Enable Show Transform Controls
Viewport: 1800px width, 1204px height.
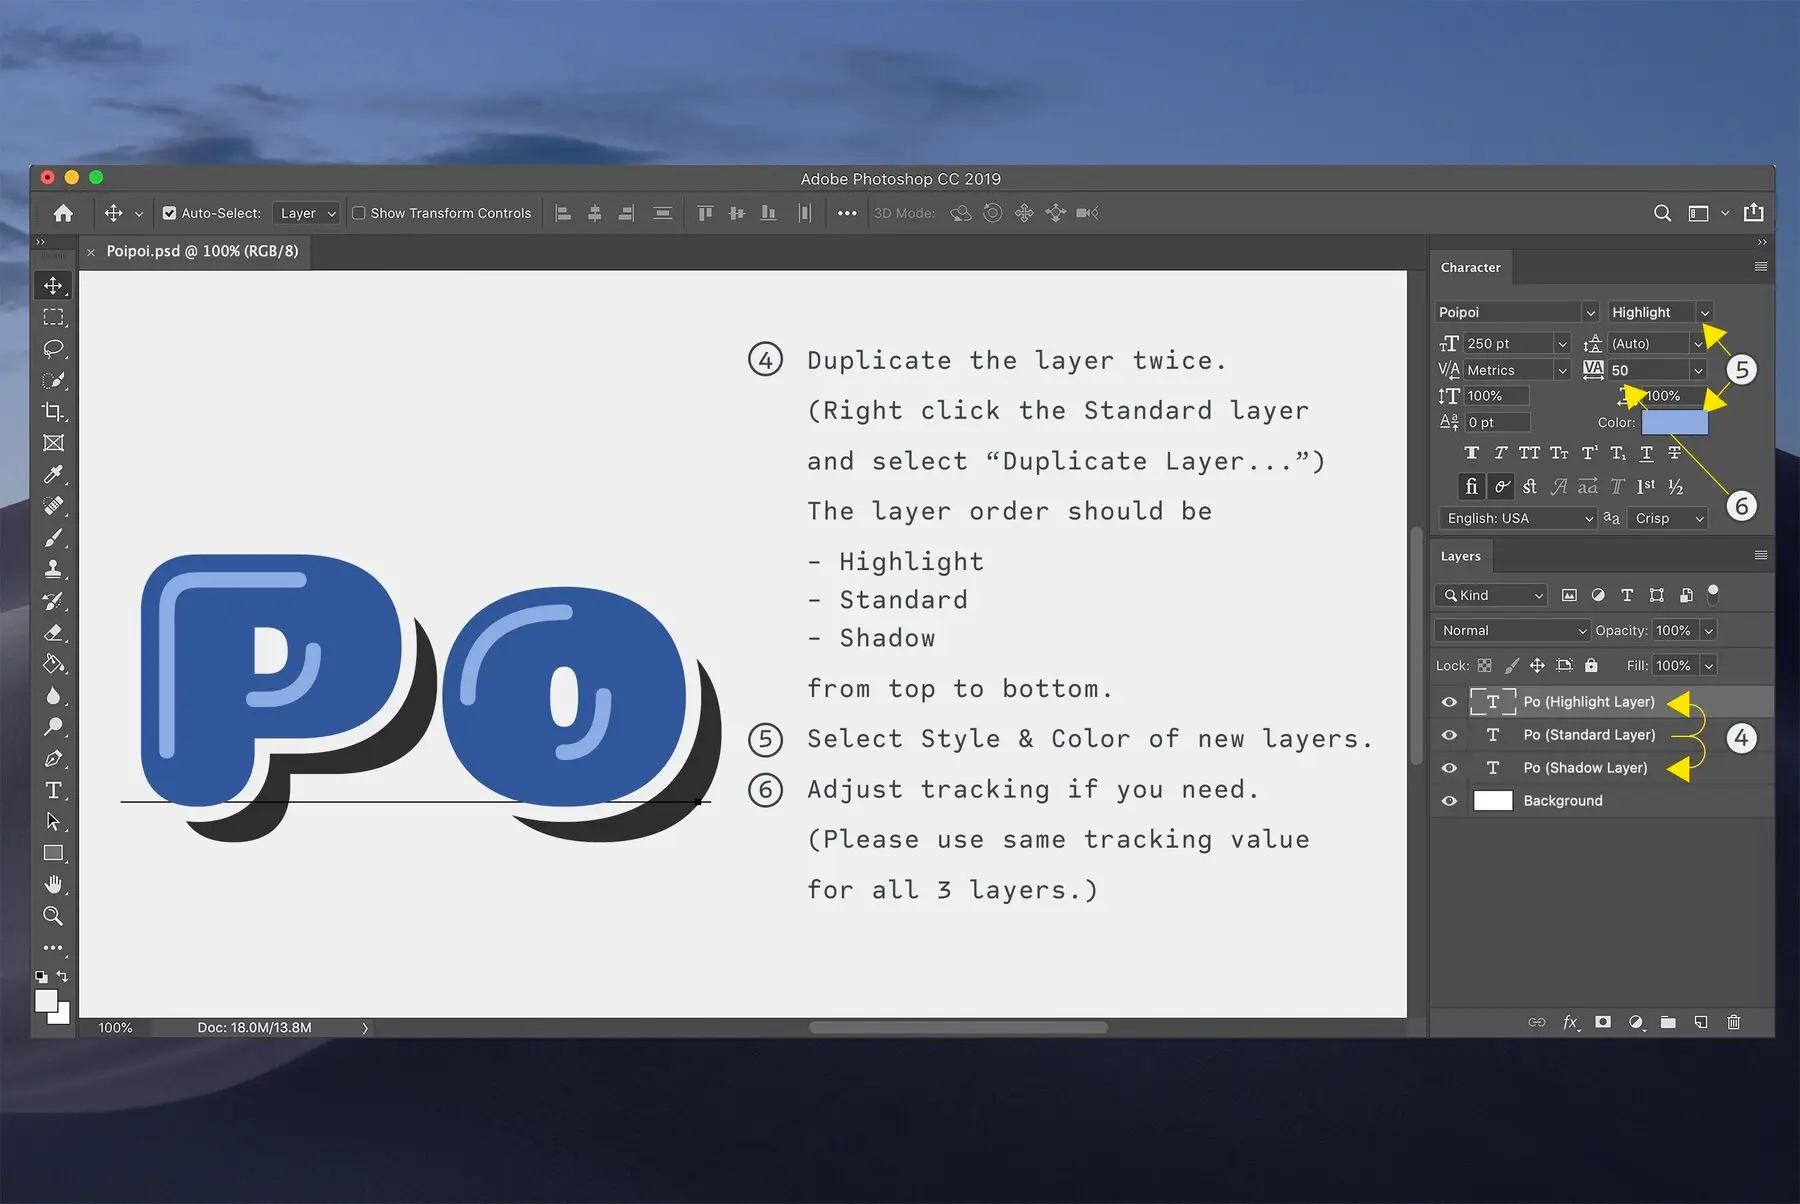pos(358,213)
